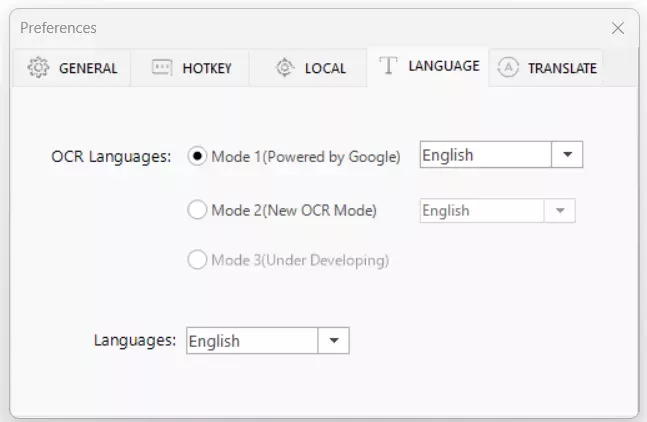The height and width of the screenshot is (422, 647).
Task: Expand the Mode 2 language dropdown arrow
Action: point(560,210)
